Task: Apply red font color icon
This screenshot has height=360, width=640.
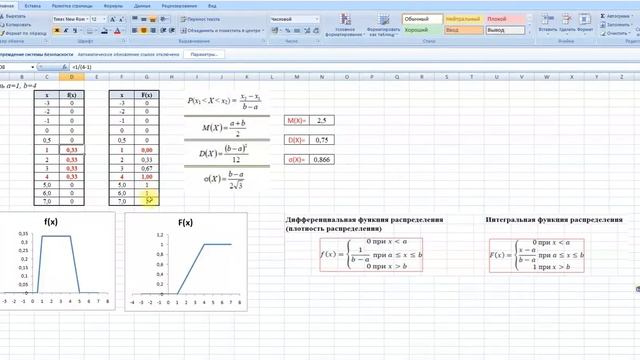Action: [118, 31]
